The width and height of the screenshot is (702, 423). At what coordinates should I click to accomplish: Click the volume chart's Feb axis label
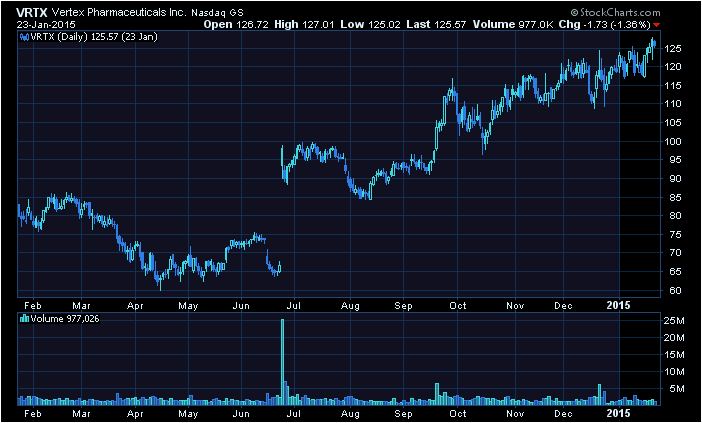pyautogui.click(x=32, y=413)
